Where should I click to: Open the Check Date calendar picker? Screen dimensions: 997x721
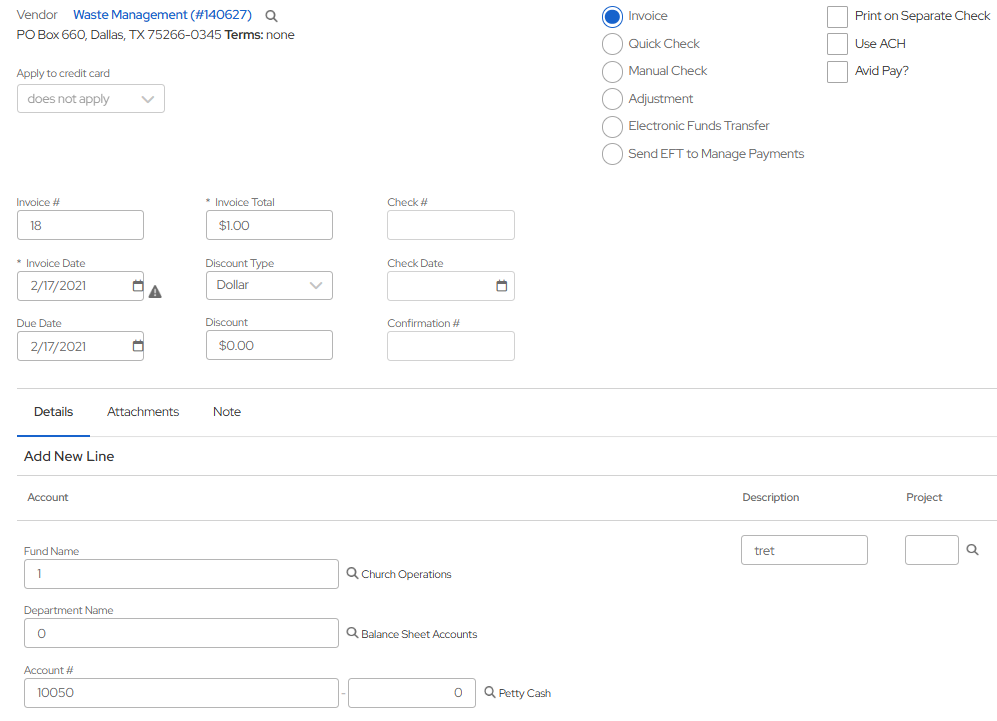click(x=502, y=286)
